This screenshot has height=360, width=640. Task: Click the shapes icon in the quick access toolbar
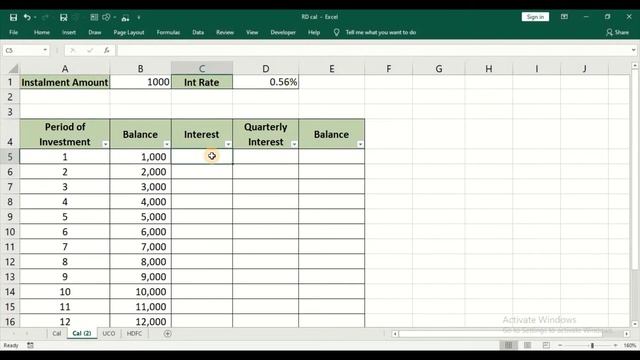(107, 17)
